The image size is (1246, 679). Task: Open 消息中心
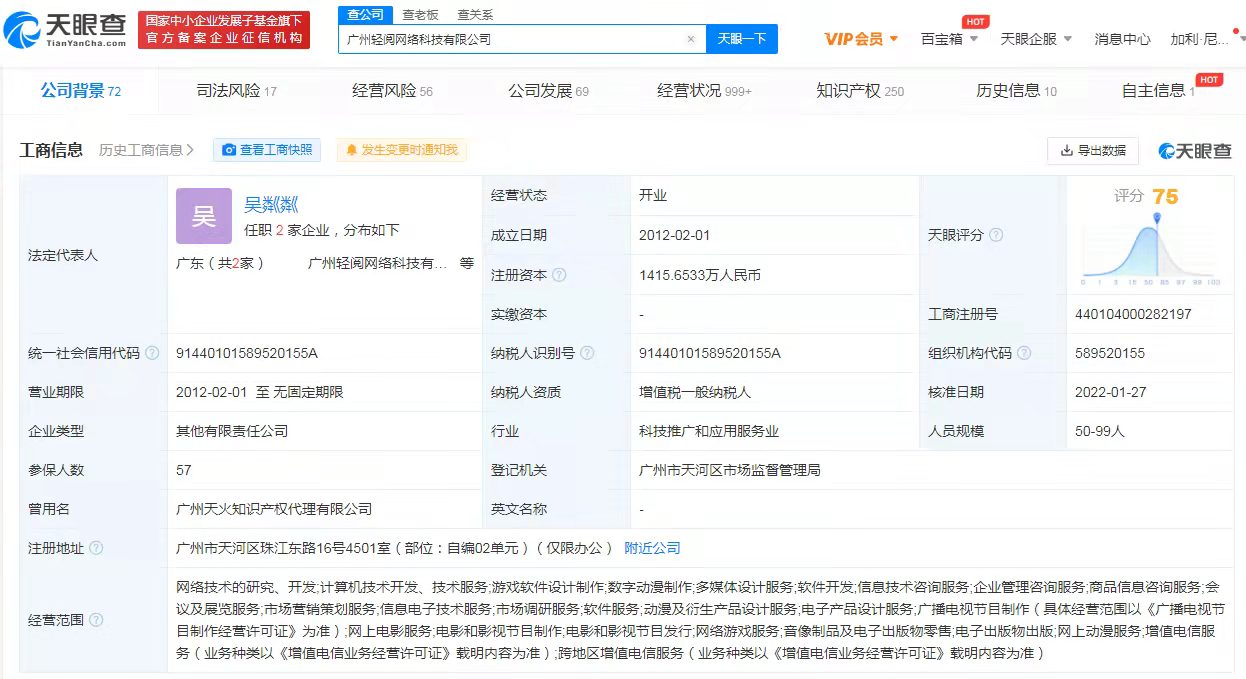pos(1122,39)
